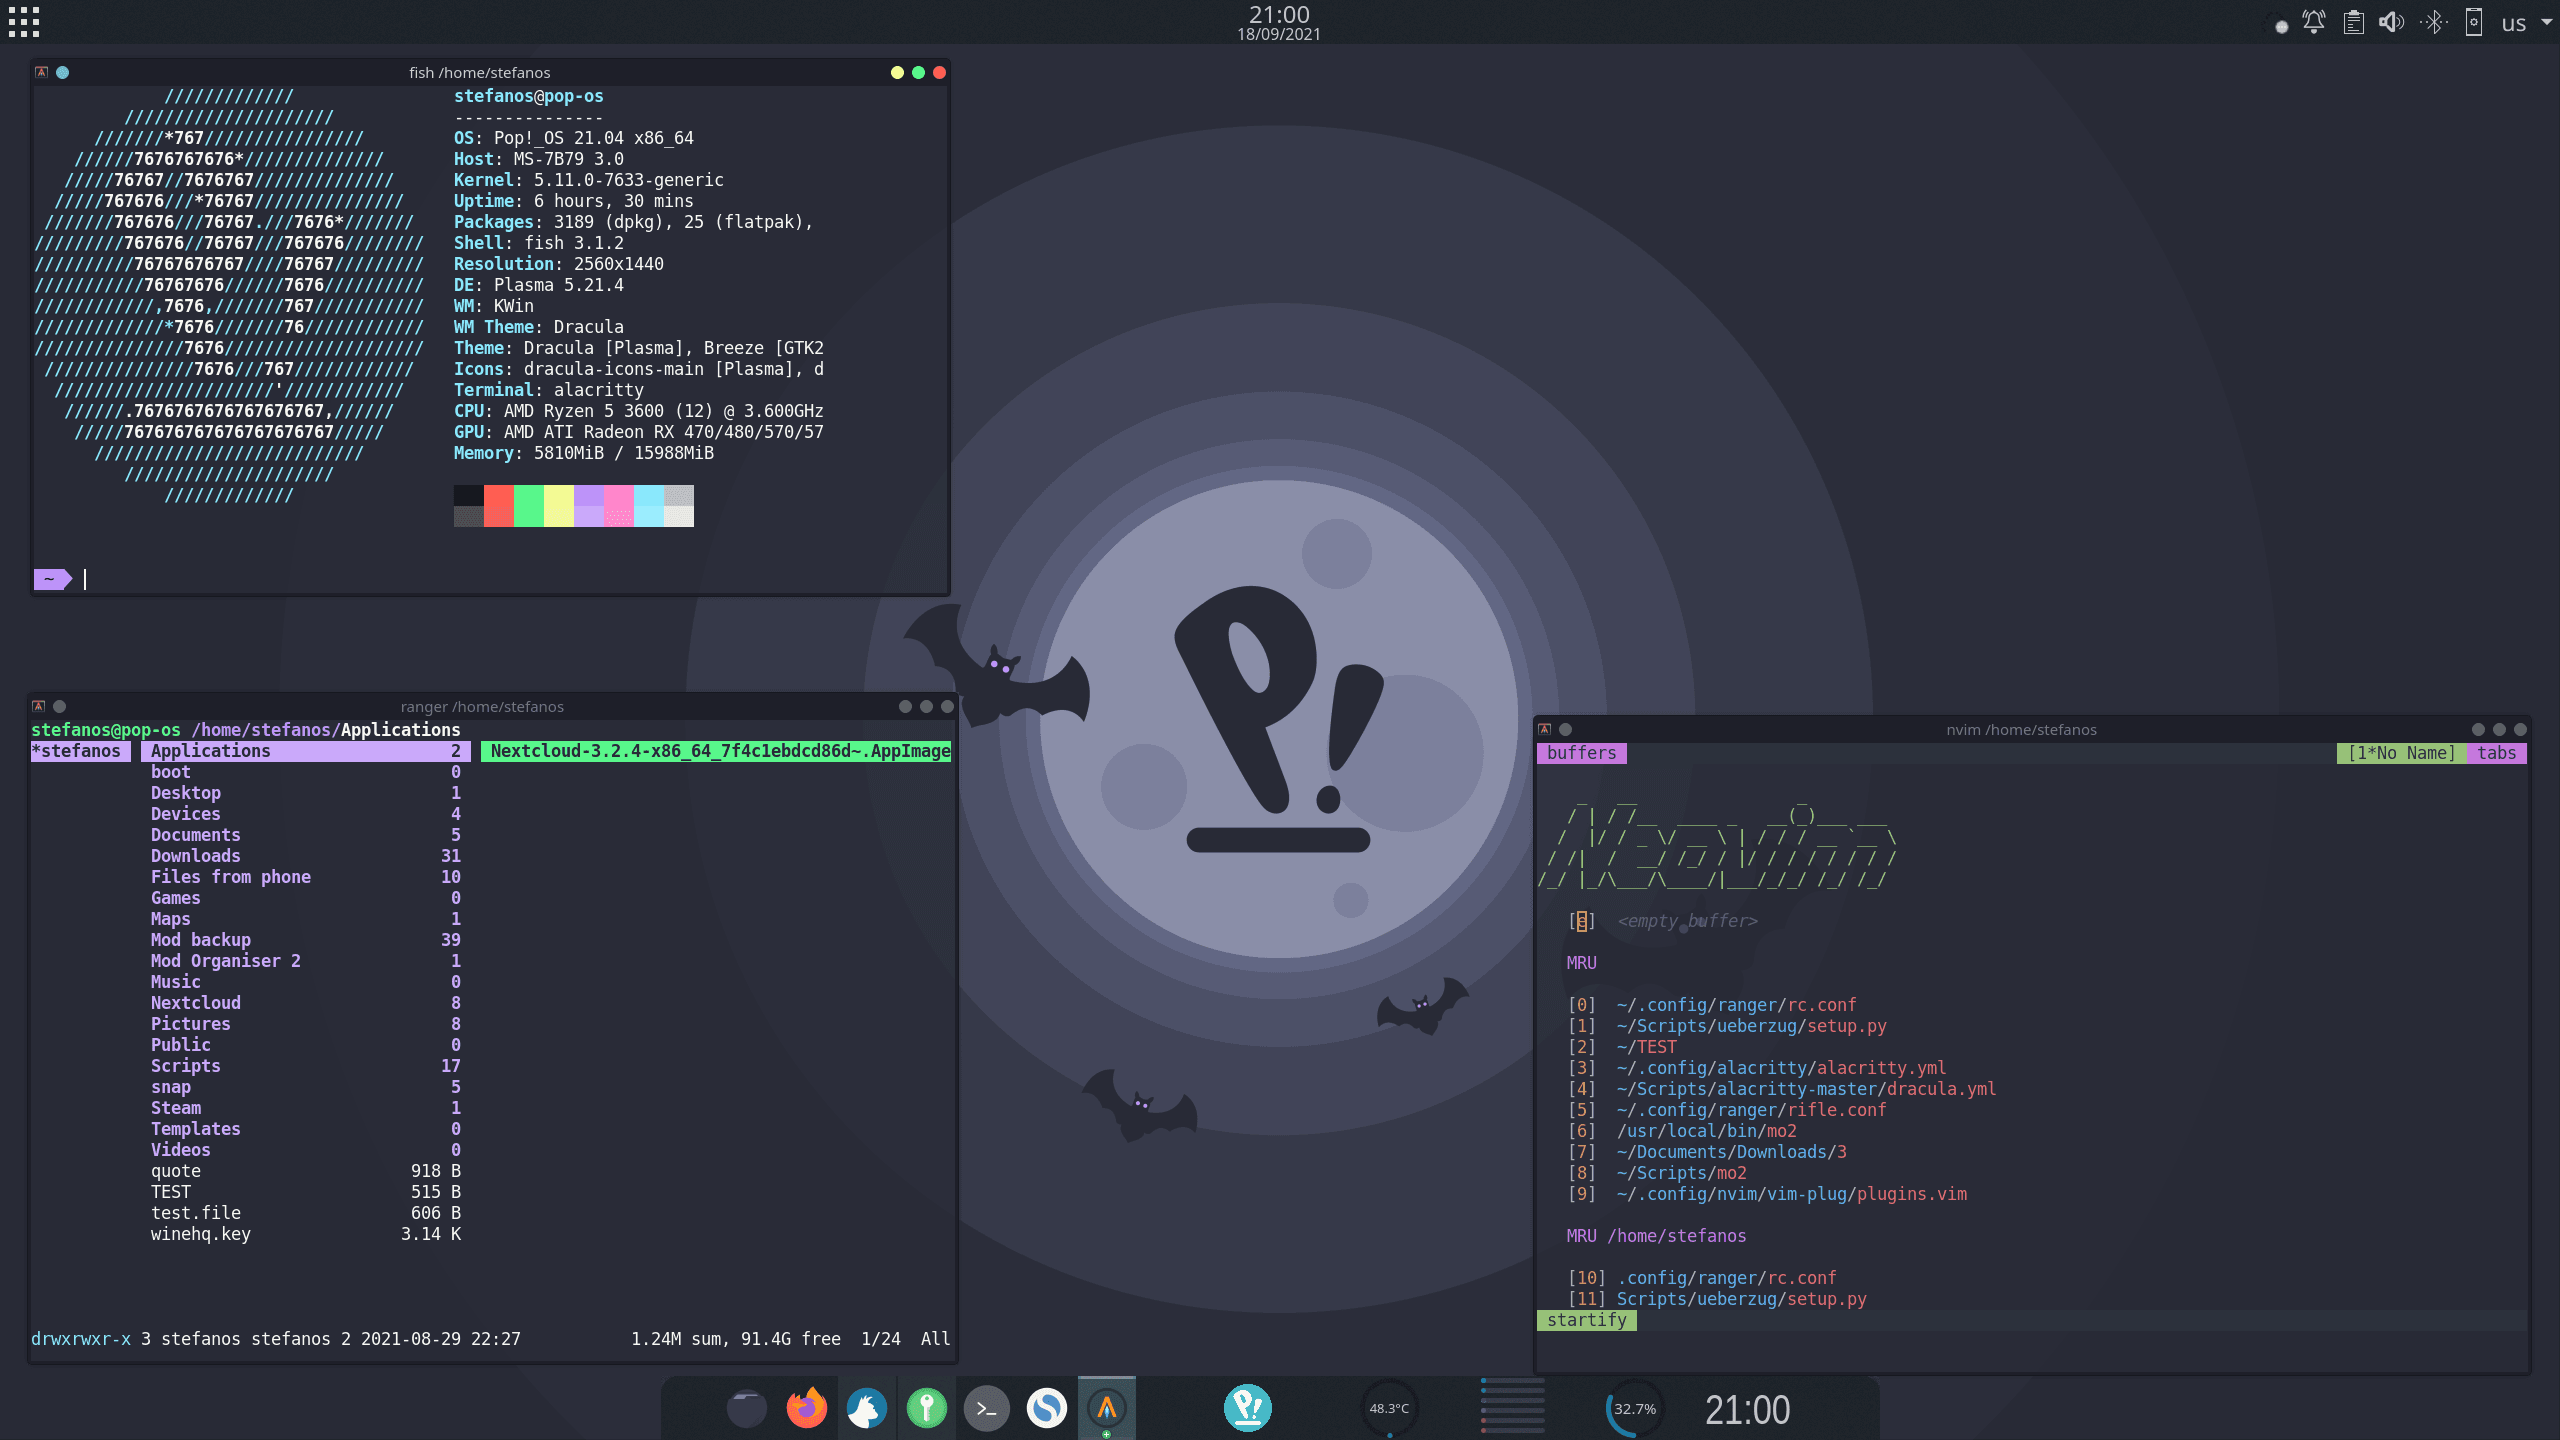Select the Nextcloud AppImage entry in ranger
Viewport: 2560px width, 1440px height.
click(716, 751)
